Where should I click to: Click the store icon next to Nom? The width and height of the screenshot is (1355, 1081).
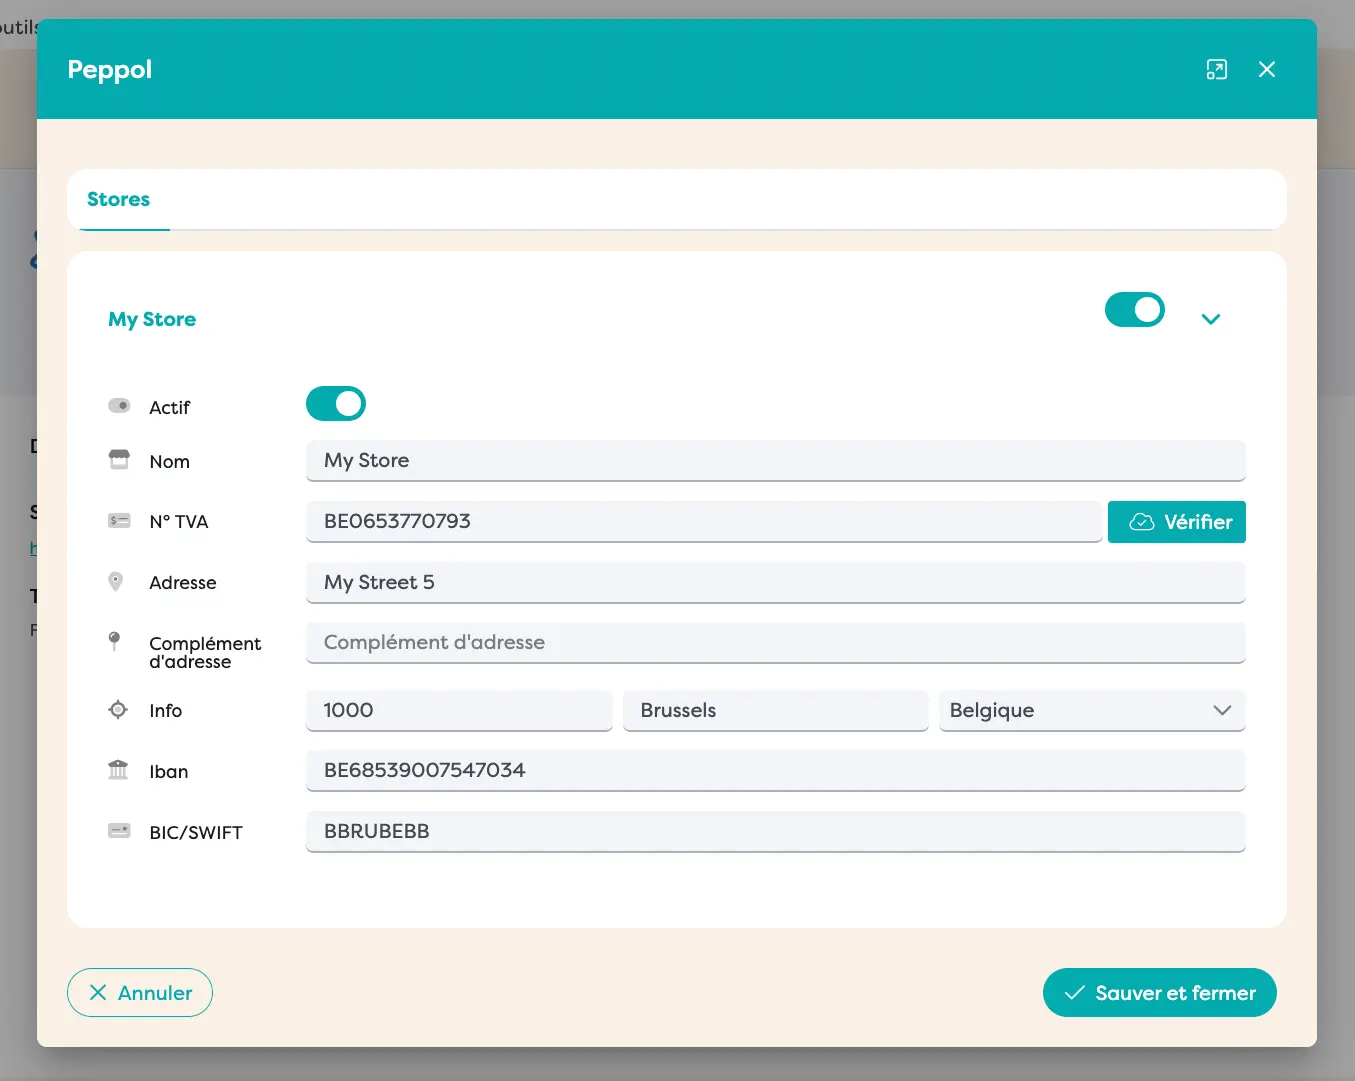click(119, 460)
